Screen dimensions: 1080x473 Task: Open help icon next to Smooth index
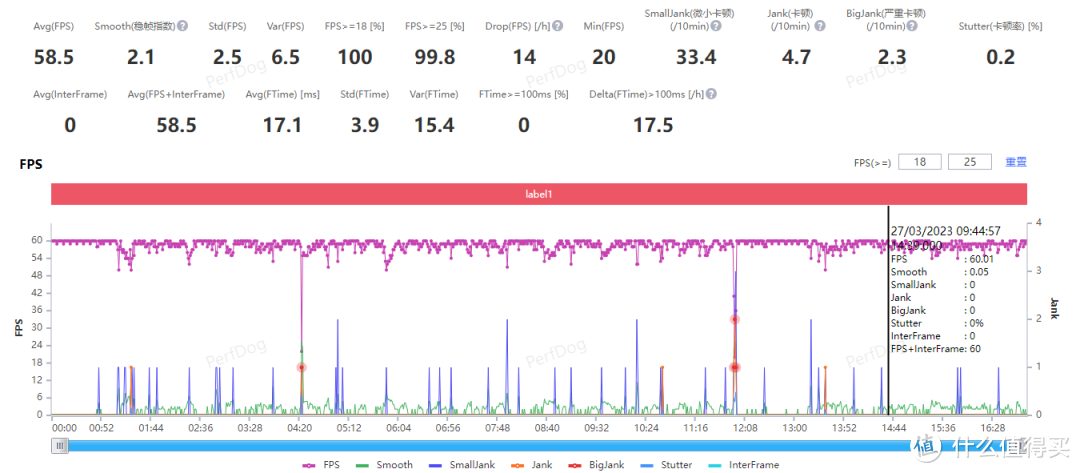tap(183, 26)
